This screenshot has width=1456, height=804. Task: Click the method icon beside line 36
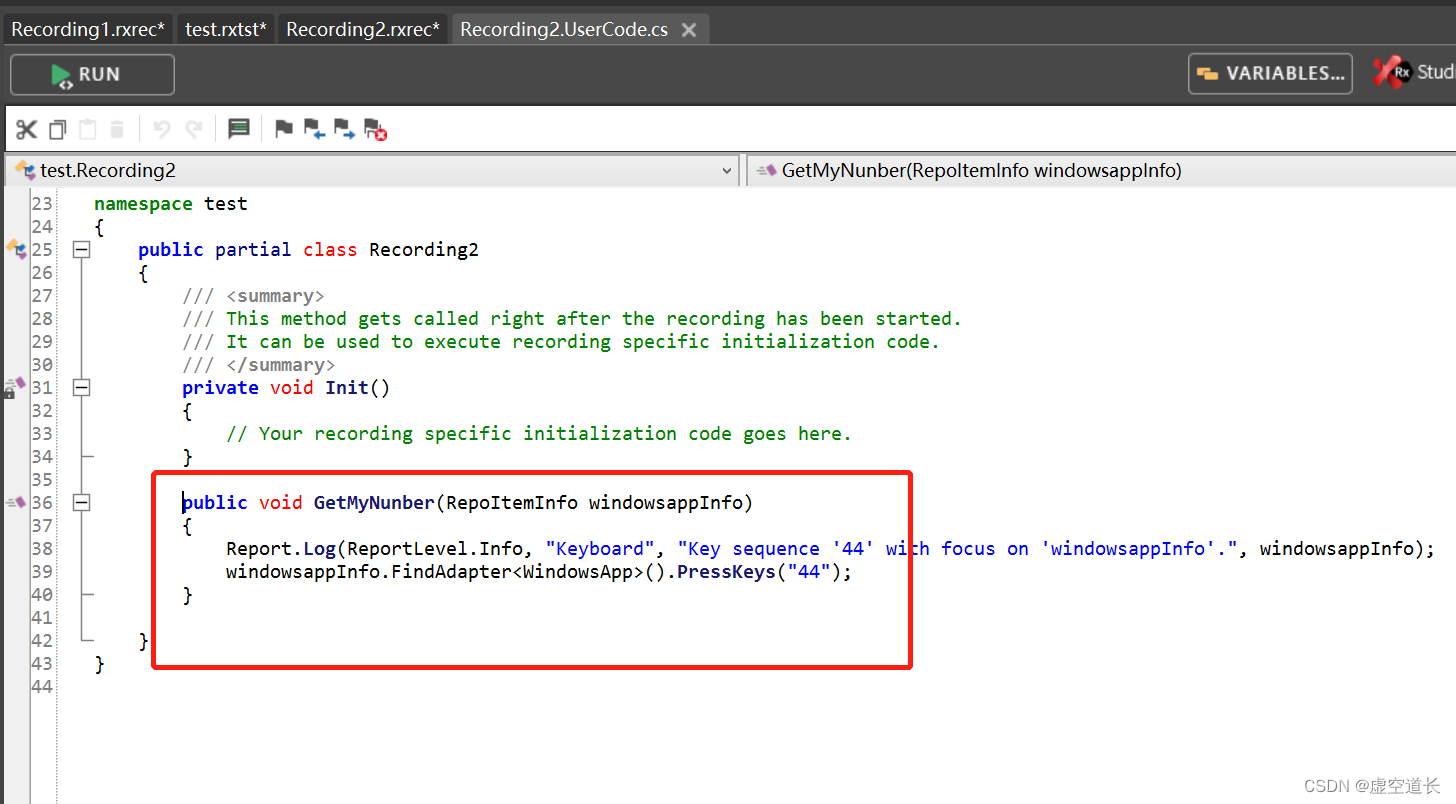pos(15,502)
